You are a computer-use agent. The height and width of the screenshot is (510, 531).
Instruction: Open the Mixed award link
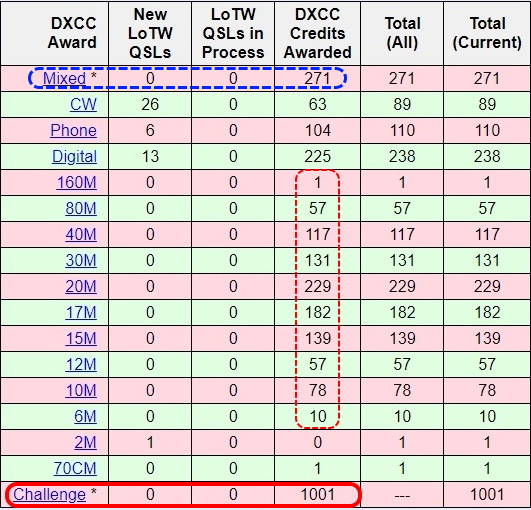point(64,79)
